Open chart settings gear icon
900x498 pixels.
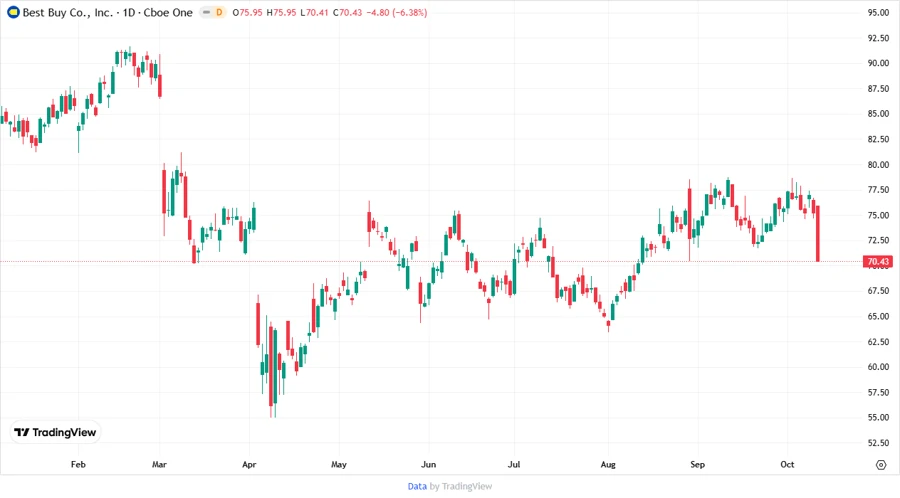881,465
